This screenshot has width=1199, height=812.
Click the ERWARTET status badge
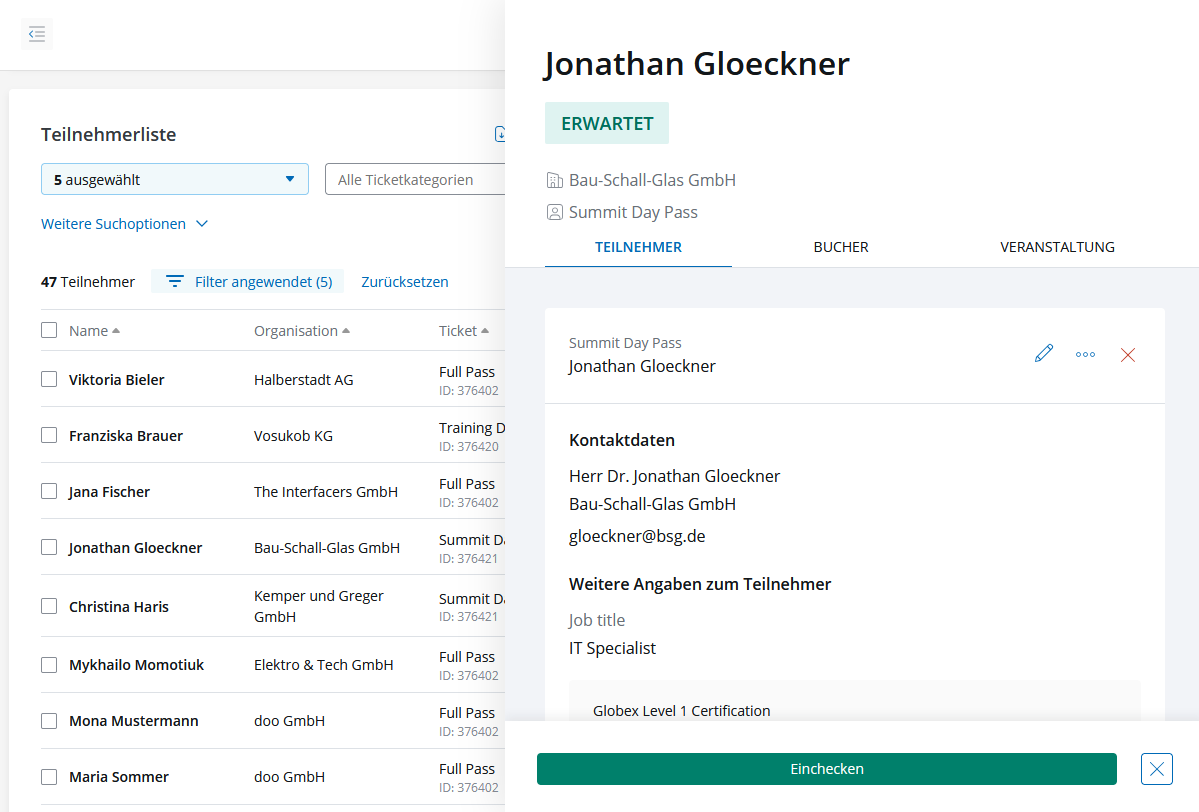click(607, 123)
